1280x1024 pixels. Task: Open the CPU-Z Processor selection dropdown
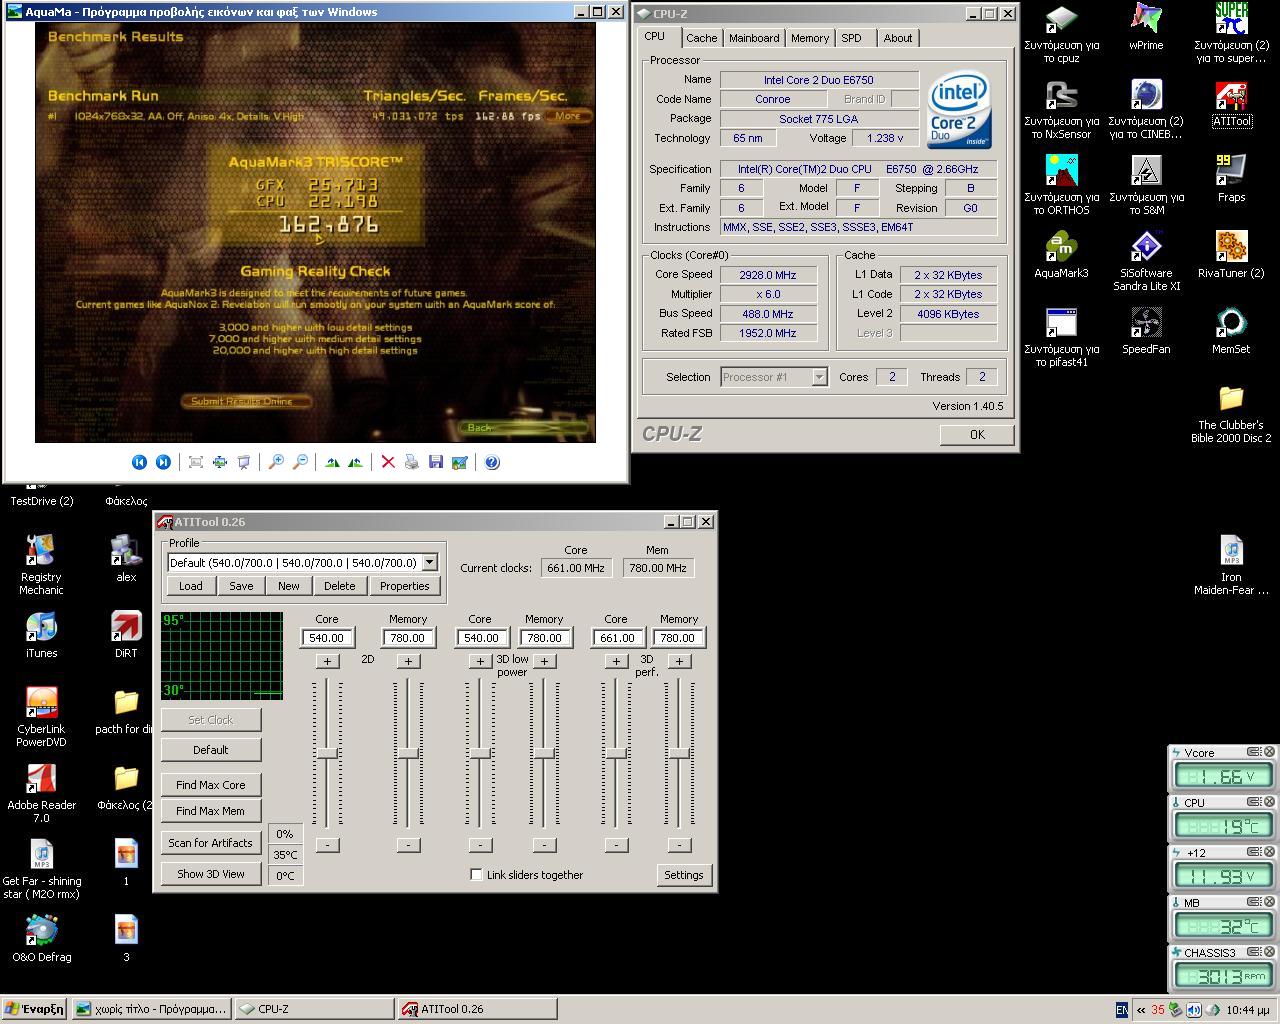819,377
